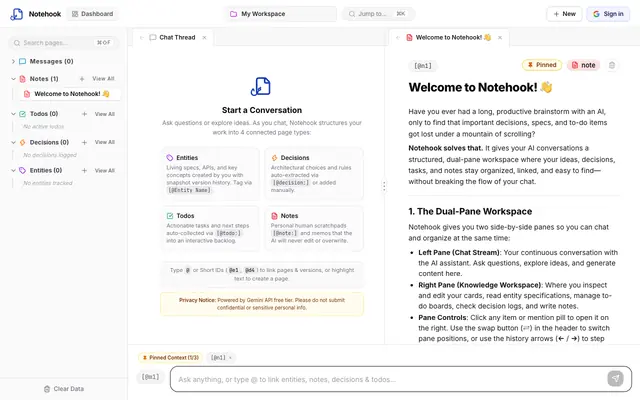Click the Entities info card
Image resolution: width=640 pixels, height=400 pixels.
point(210,173)
